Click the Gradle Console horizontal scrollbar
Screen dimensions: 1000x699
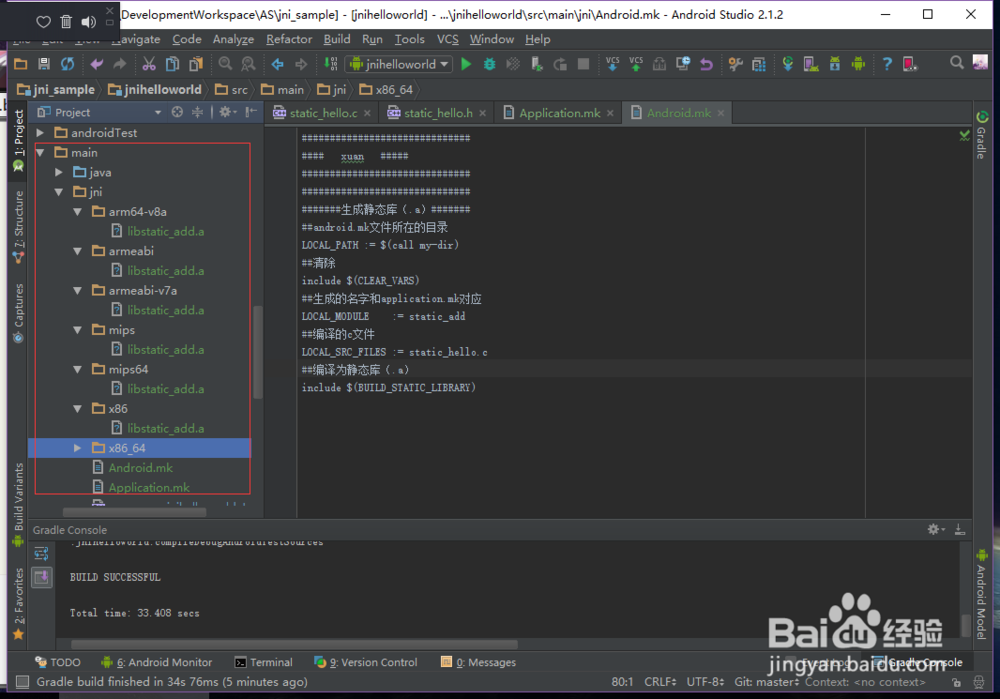pos(294,644)
